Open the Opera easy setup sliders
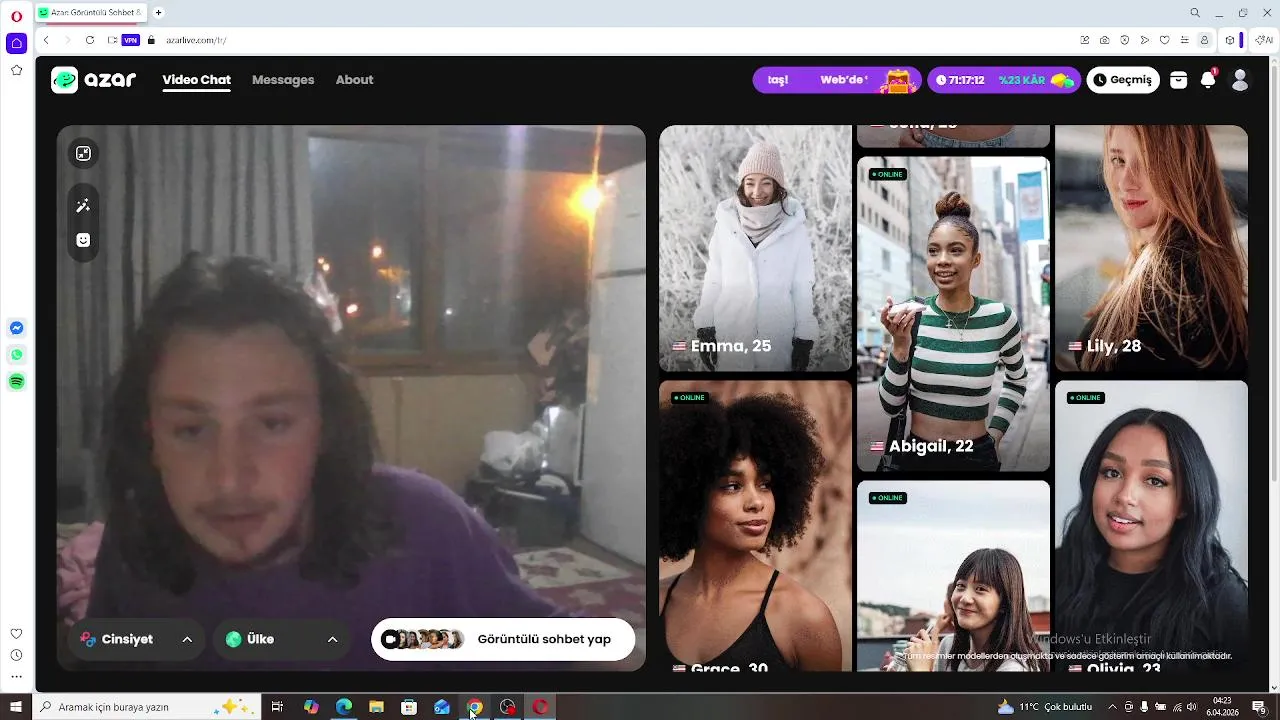Viewport: 1280px width, 720px height. click(1184, 40)
